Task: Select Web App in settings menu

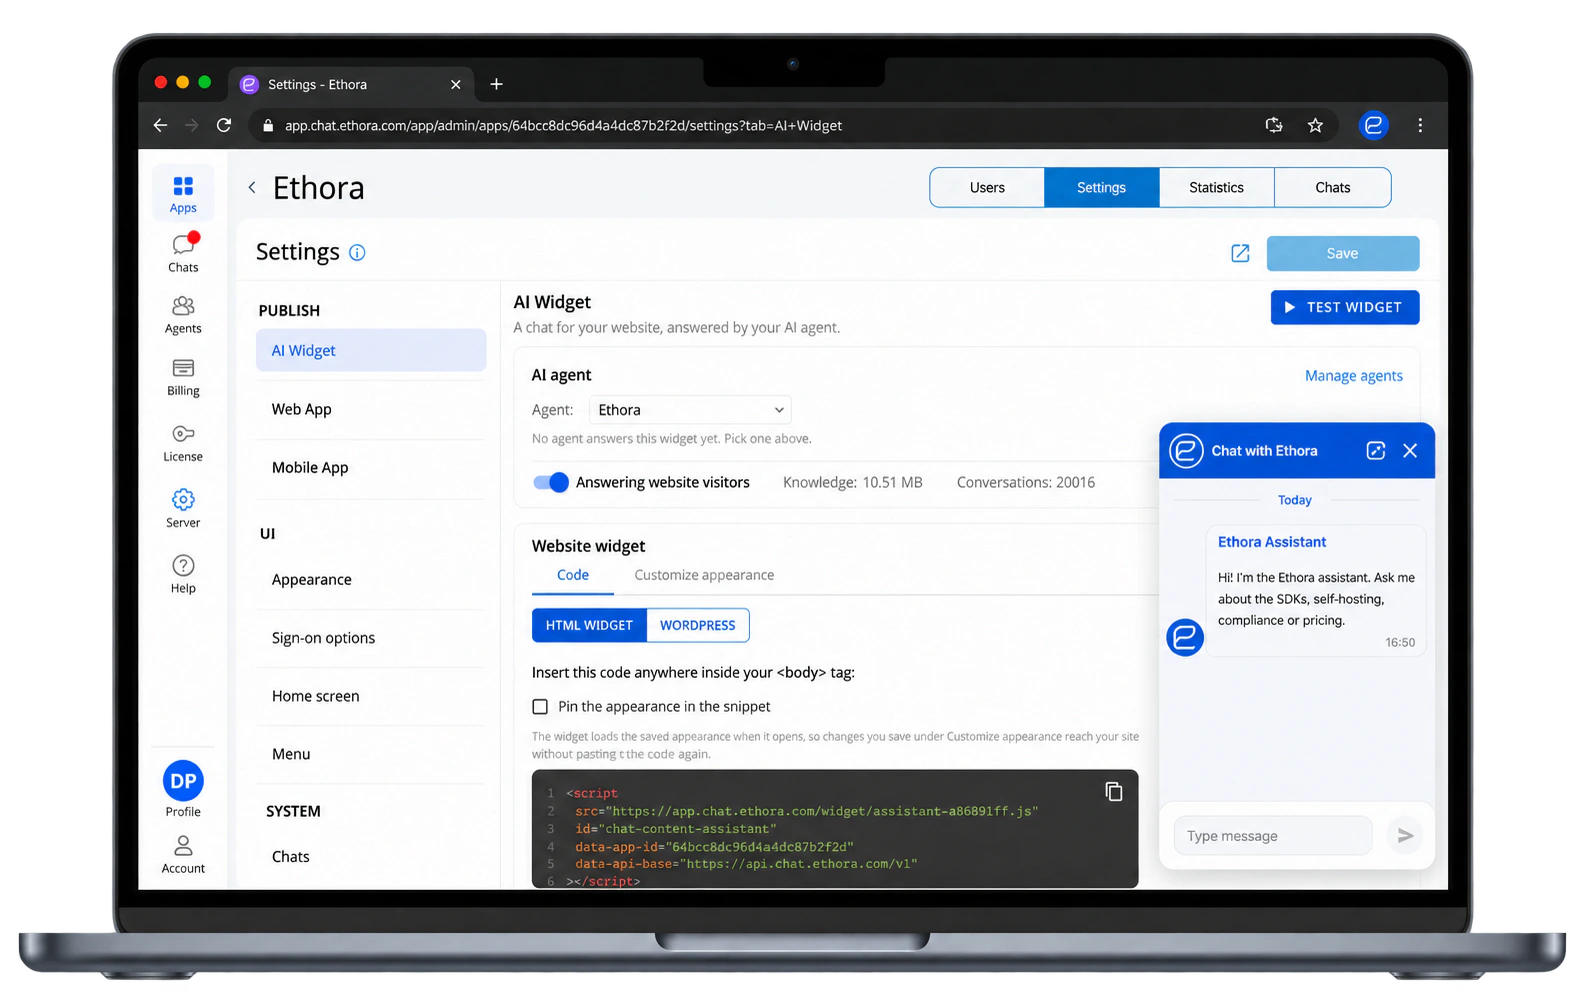Action: click(371, 409)
